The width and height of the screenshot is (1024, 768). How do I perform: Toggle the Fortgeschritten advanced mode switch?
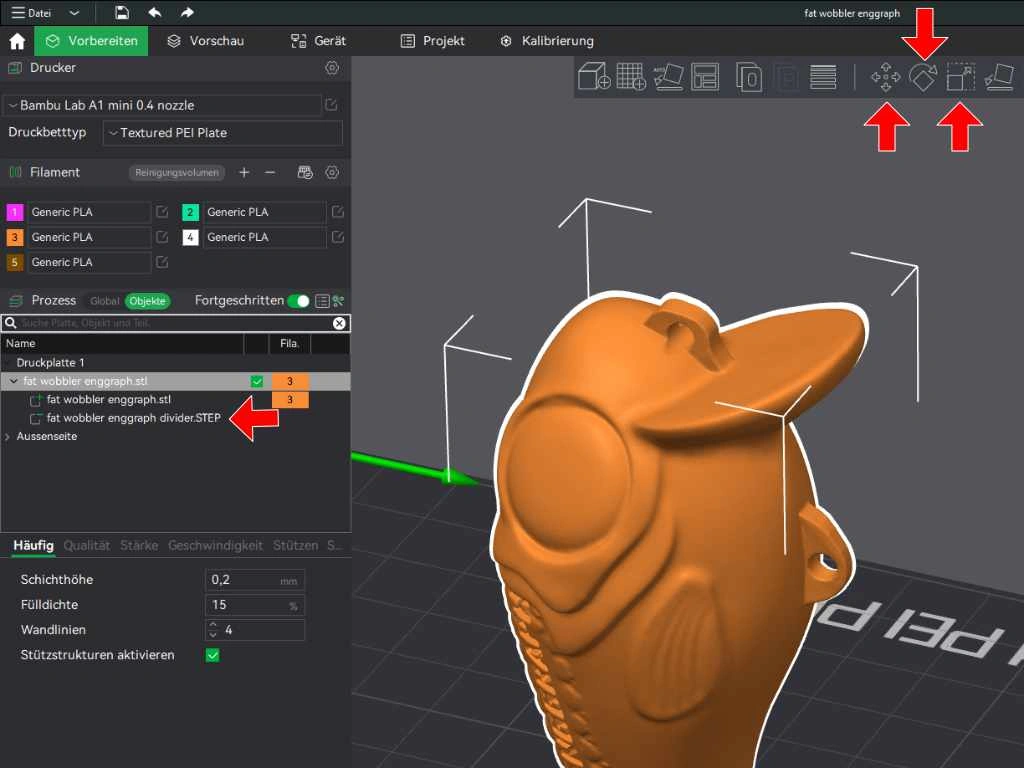[x=298, y=301]
